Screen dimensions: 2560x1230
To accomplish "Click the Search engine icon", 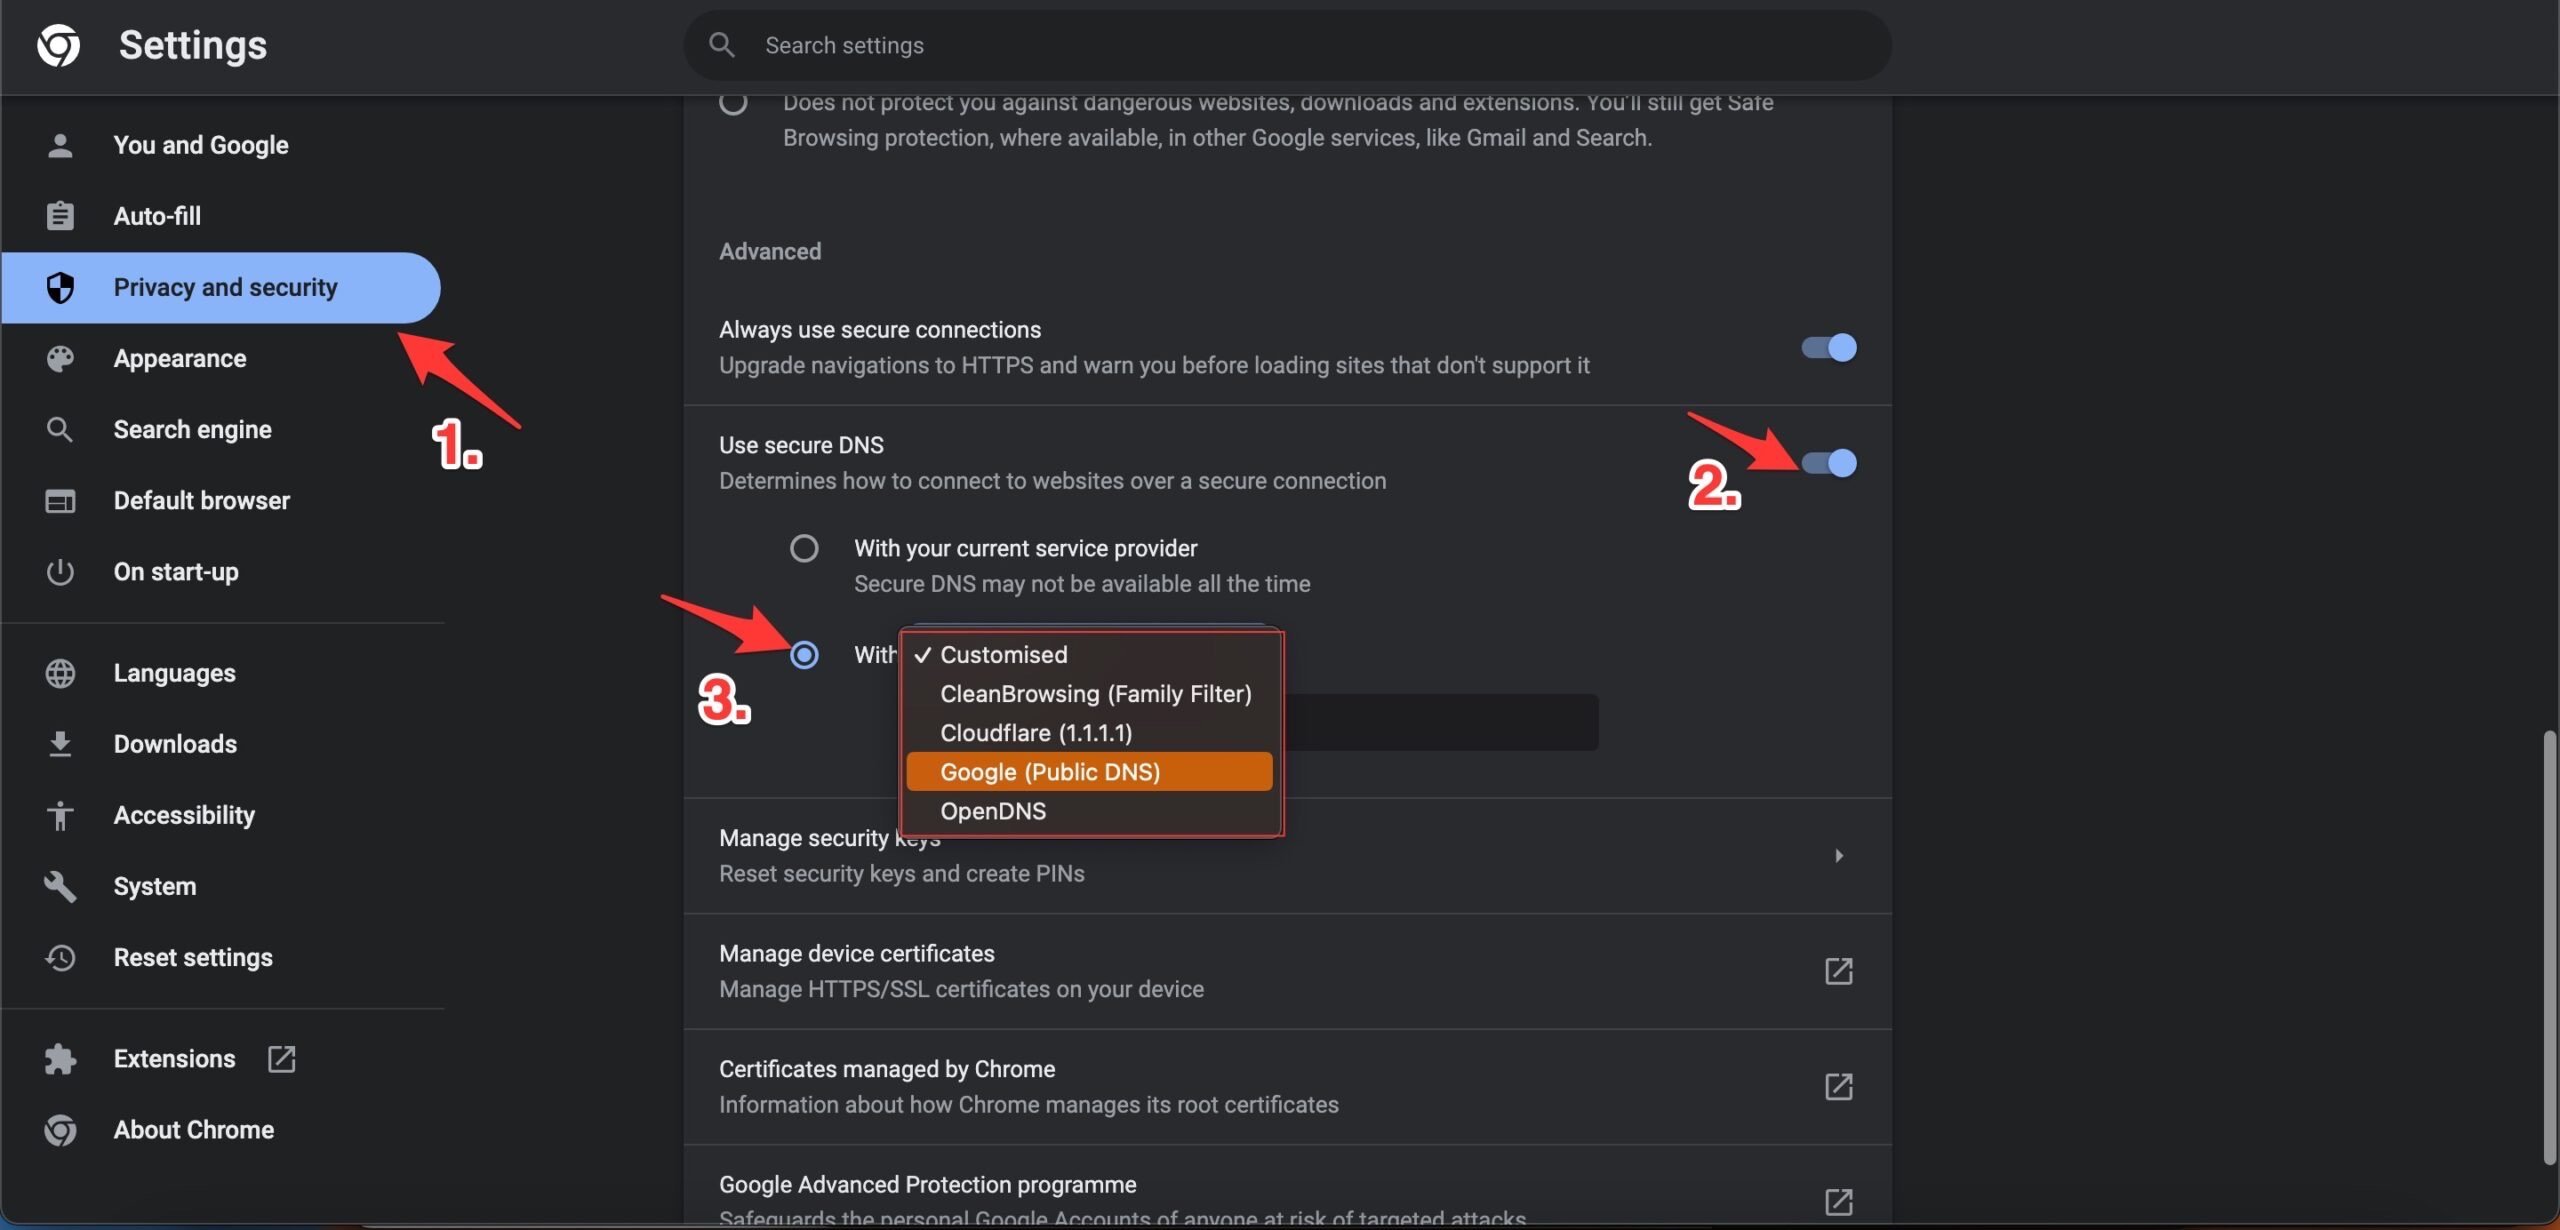I will pyautogui.click(x=56, y=430).
